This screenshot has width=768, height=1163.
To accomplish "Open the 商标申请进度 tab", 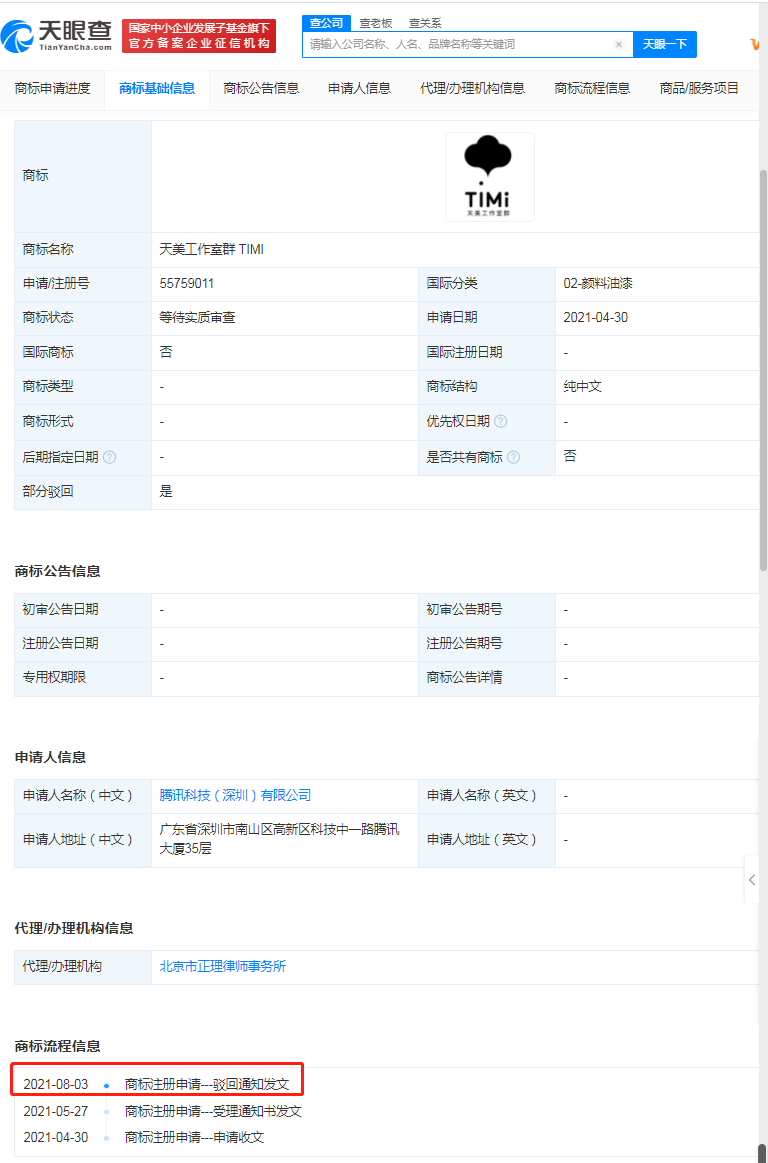I will point(53,89).
